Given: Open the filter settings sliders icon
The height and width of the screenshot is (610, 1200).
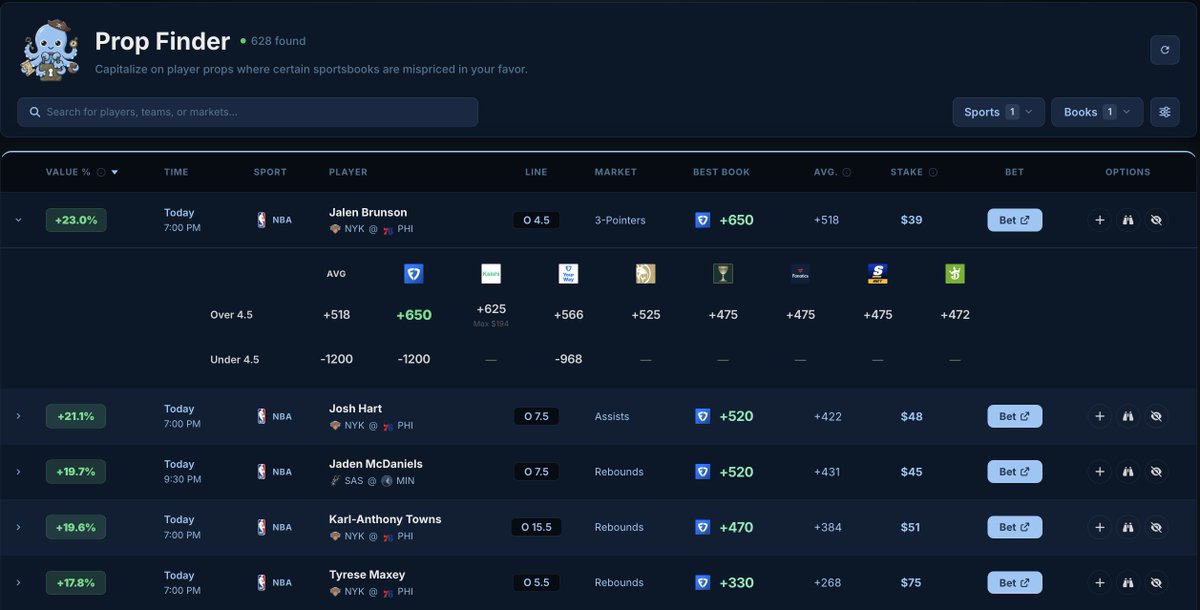Looking at the screenshot, I should click(x=1165, y=112).
